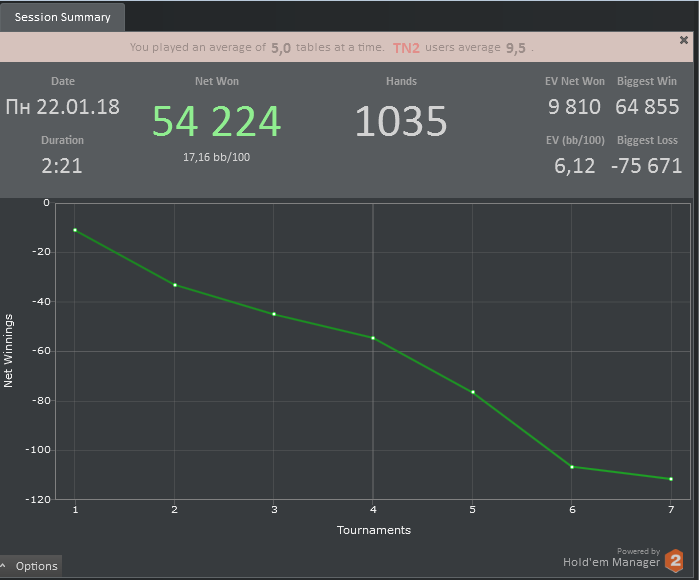The image size is (699, 580).
Task: Click the graph data point for tournament 4
Action: pyautogui.click(x=373, y=338)
